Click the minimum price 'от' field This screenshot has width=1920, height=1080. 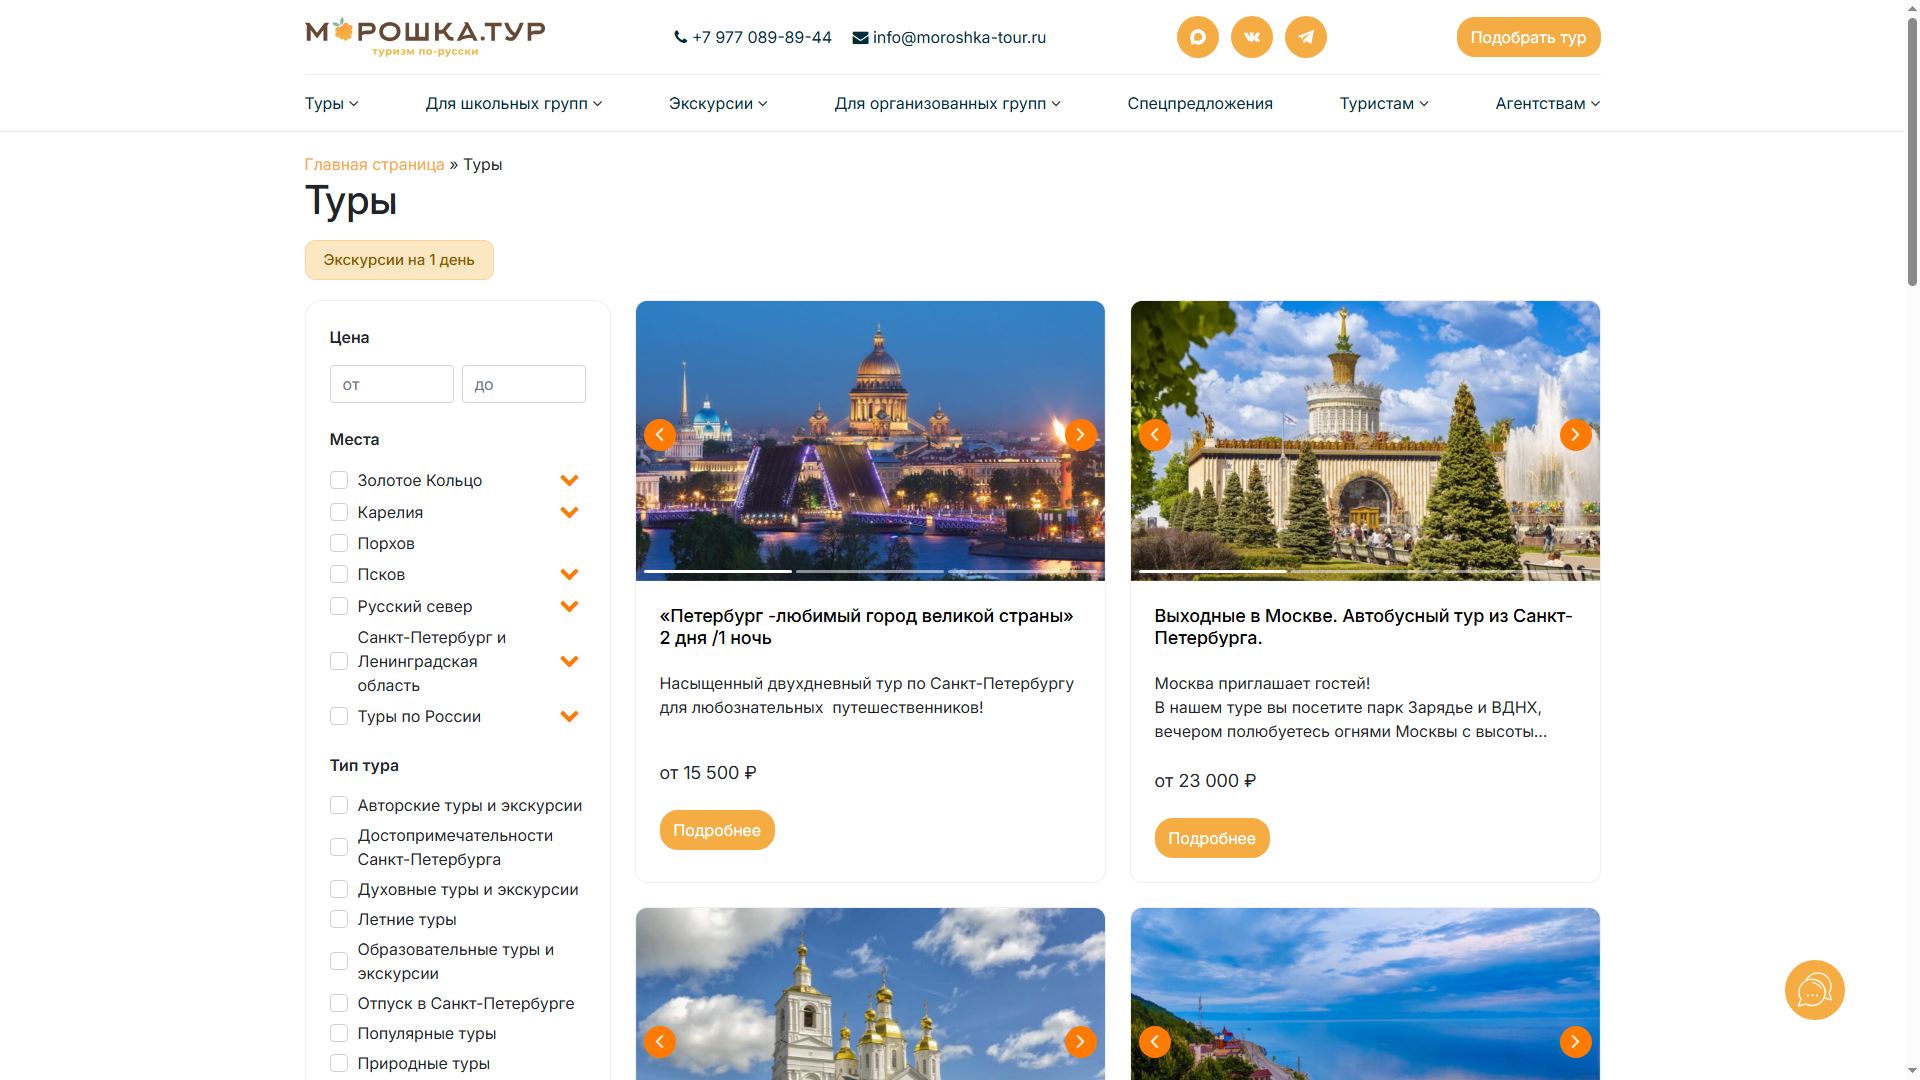click(x=392, y=384)
